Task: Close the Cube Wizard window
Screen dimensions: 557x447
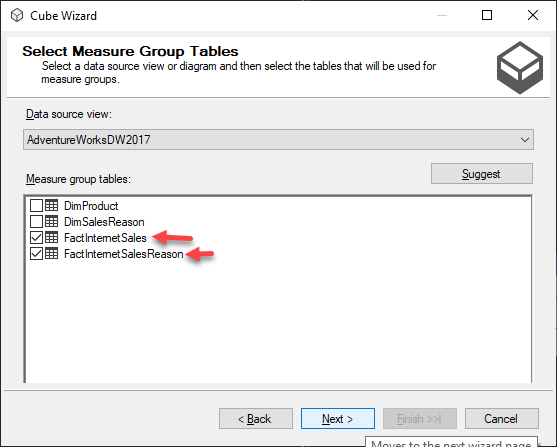Action: point(533,15)
